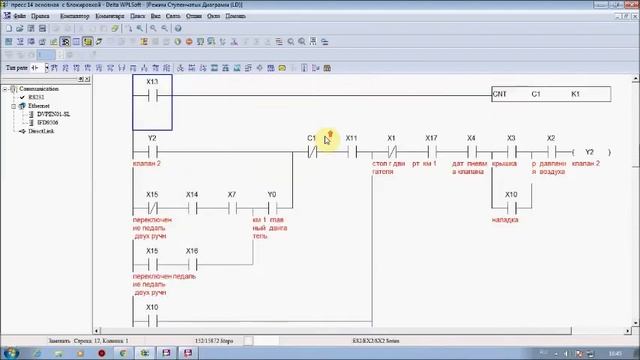The height and width of the screenshot is (360, 640).
Task: Select the X7 contact
Action: [x=232, y=209]
